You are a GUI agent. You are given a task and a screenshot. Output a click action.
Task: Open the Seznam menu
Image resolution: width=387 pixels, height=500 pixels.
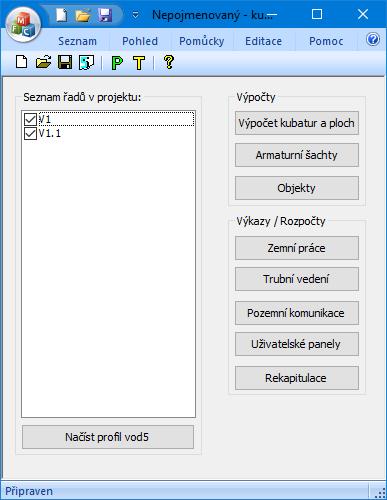pos(77,41)
